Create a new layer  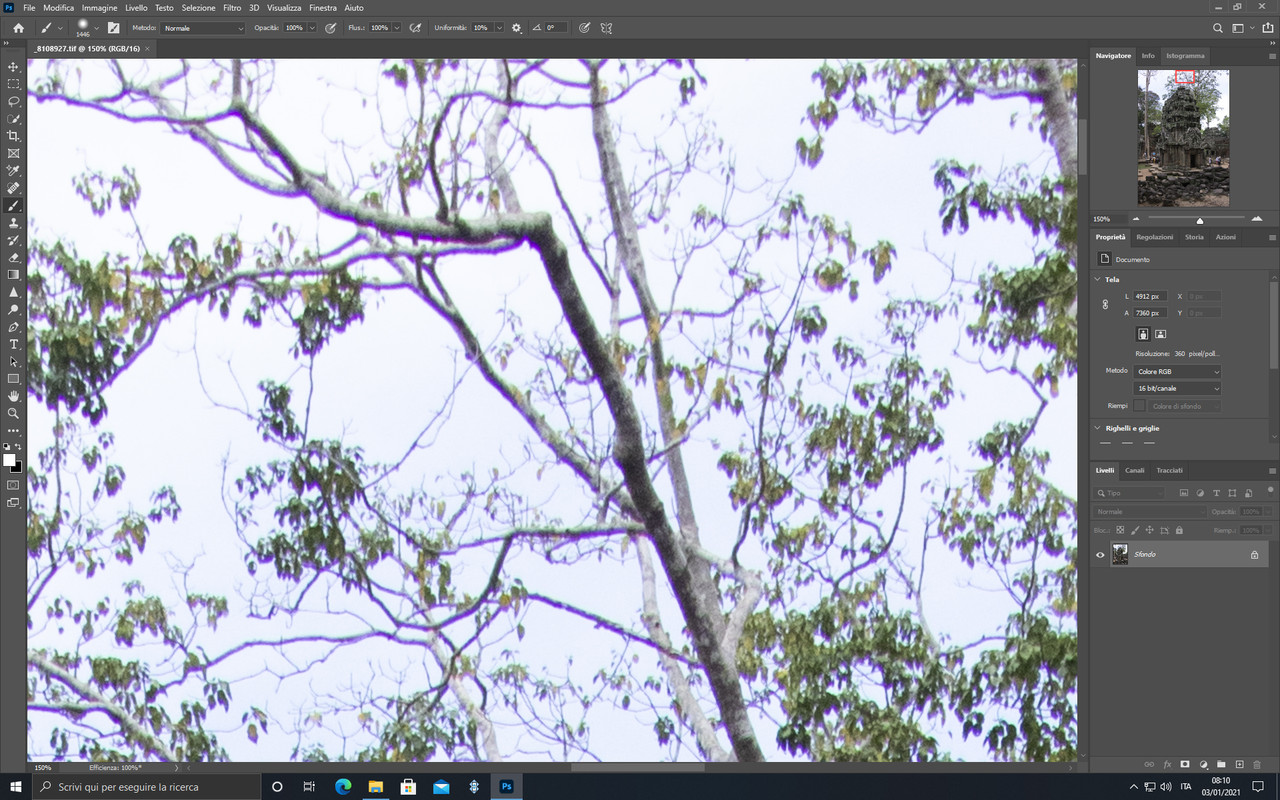coord(1240,764)
